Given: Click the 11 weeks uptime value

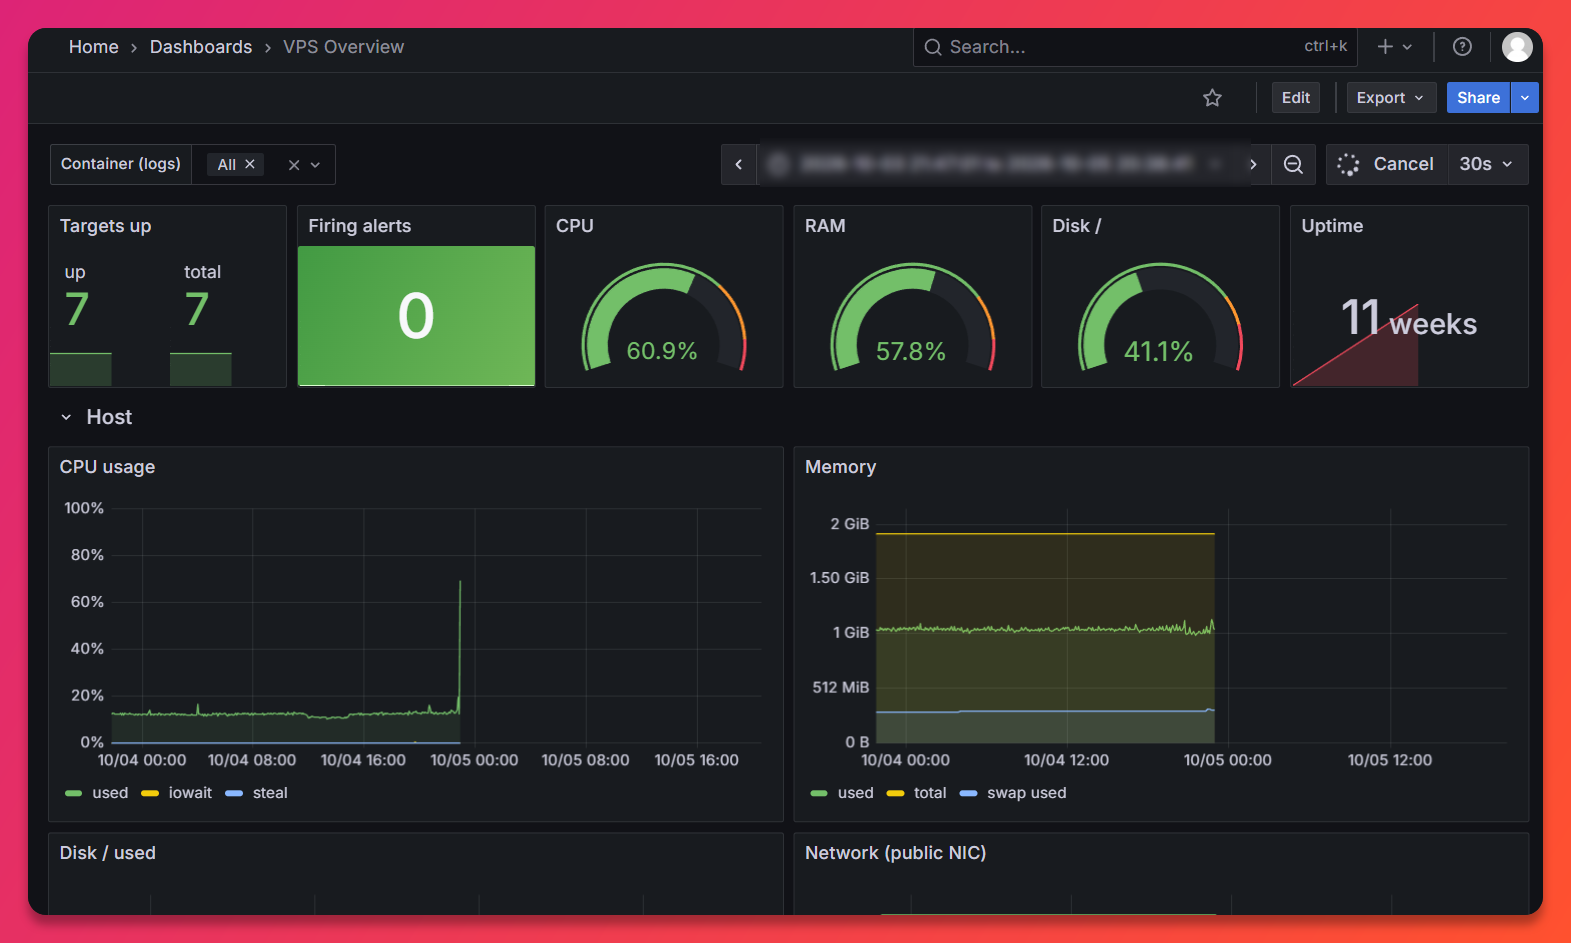Looking at the screenshot, I should [x=1409, y=319].
